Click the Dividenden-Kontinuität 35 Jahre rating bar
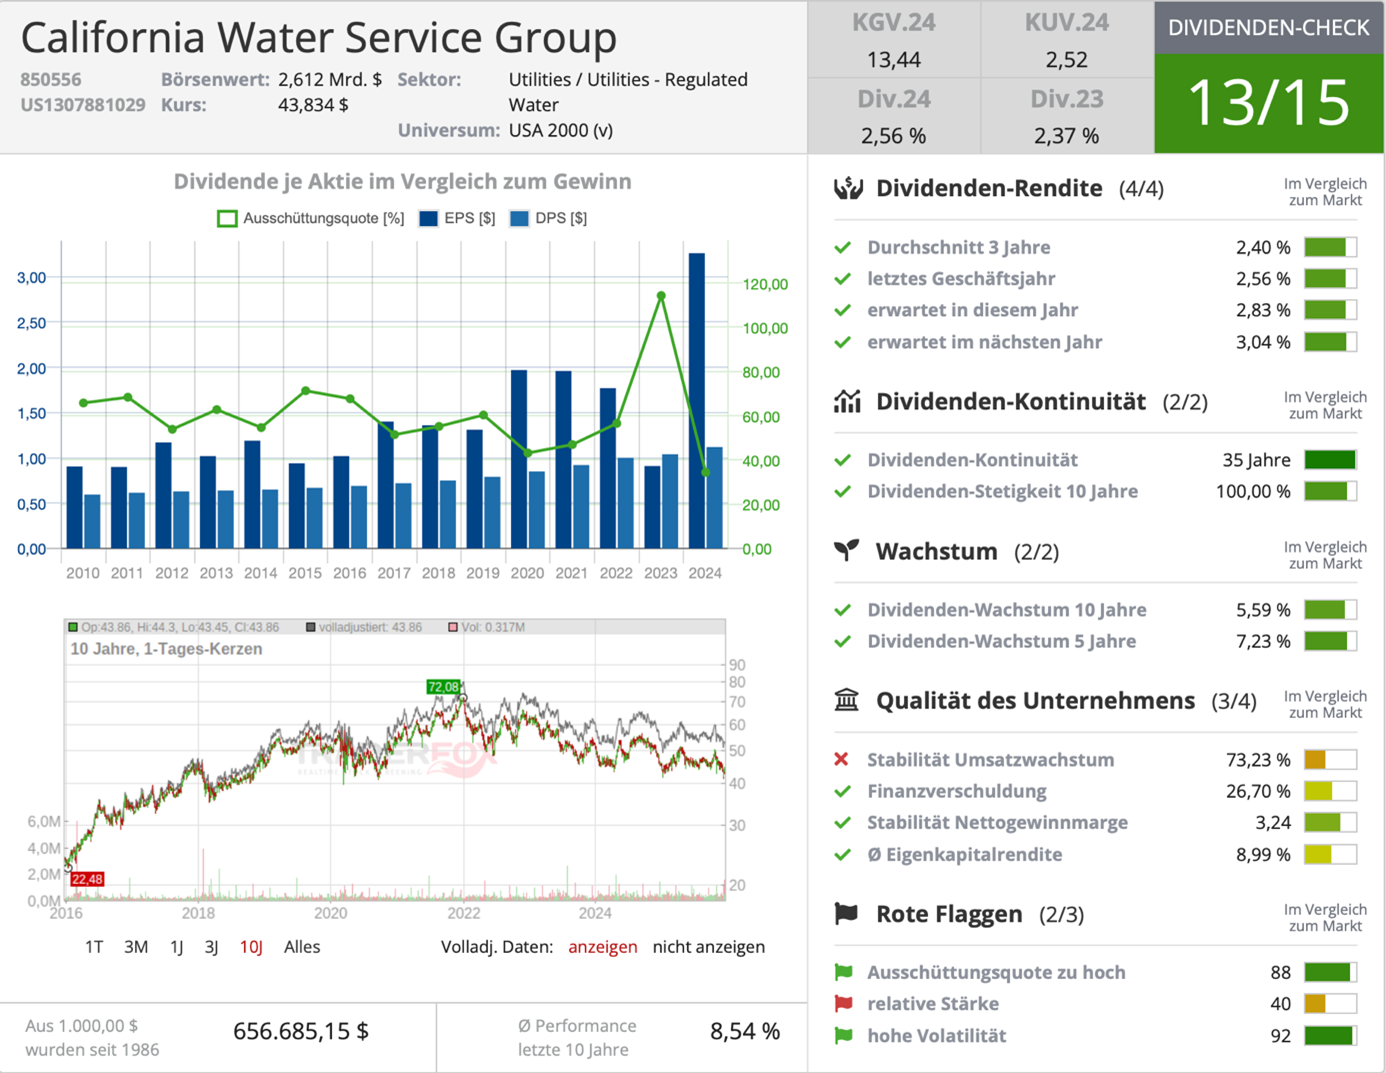 point(1330,460)
